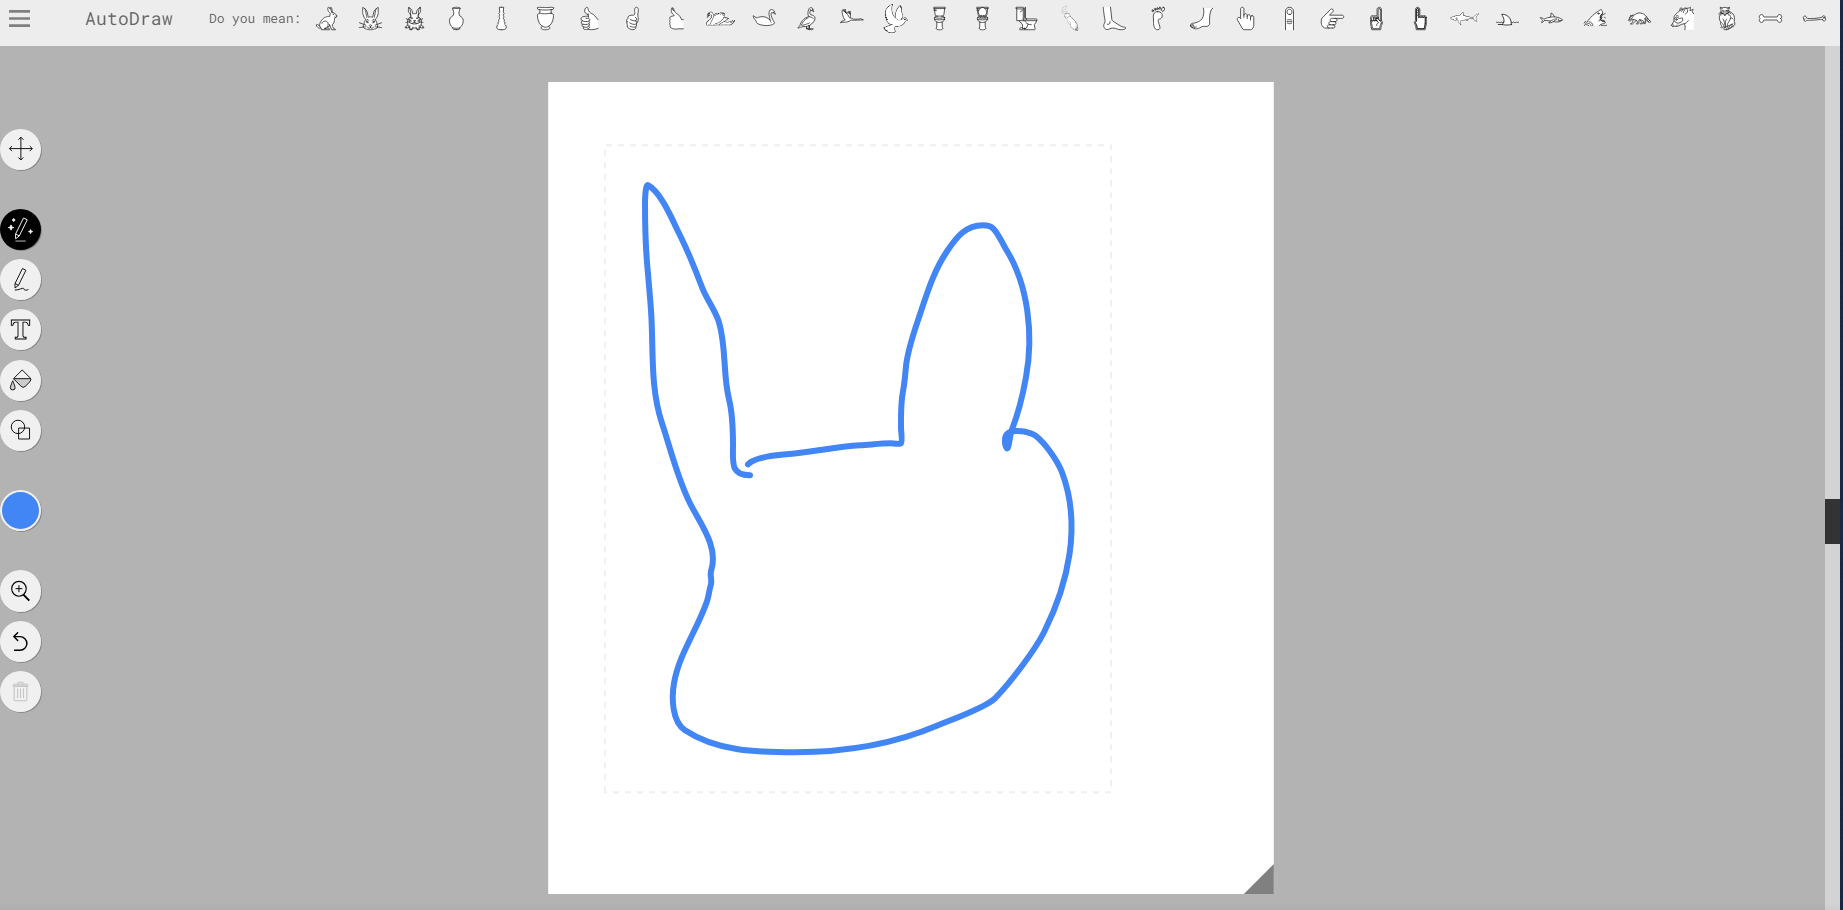1843x910 pixels.
Task: Select the long thin bone suggestion
Action: click(1814, 19)
